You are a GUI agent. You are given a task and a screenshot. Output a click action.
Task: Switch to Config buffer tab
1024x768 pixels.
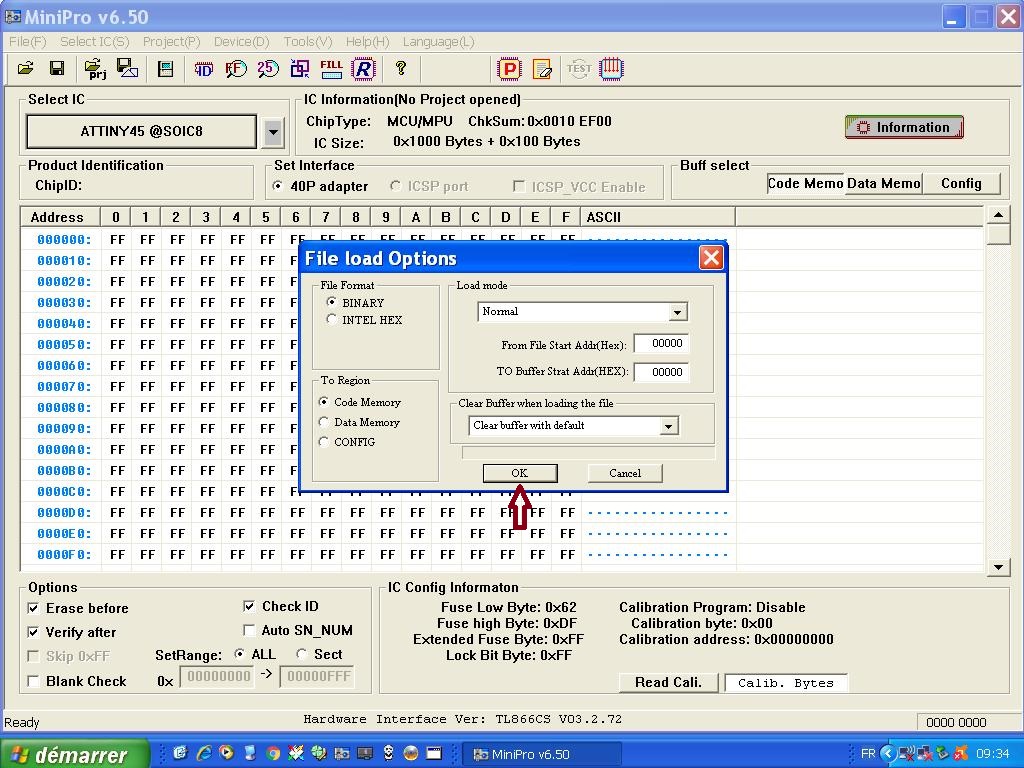pyautogui.click(x=961, y=184)
